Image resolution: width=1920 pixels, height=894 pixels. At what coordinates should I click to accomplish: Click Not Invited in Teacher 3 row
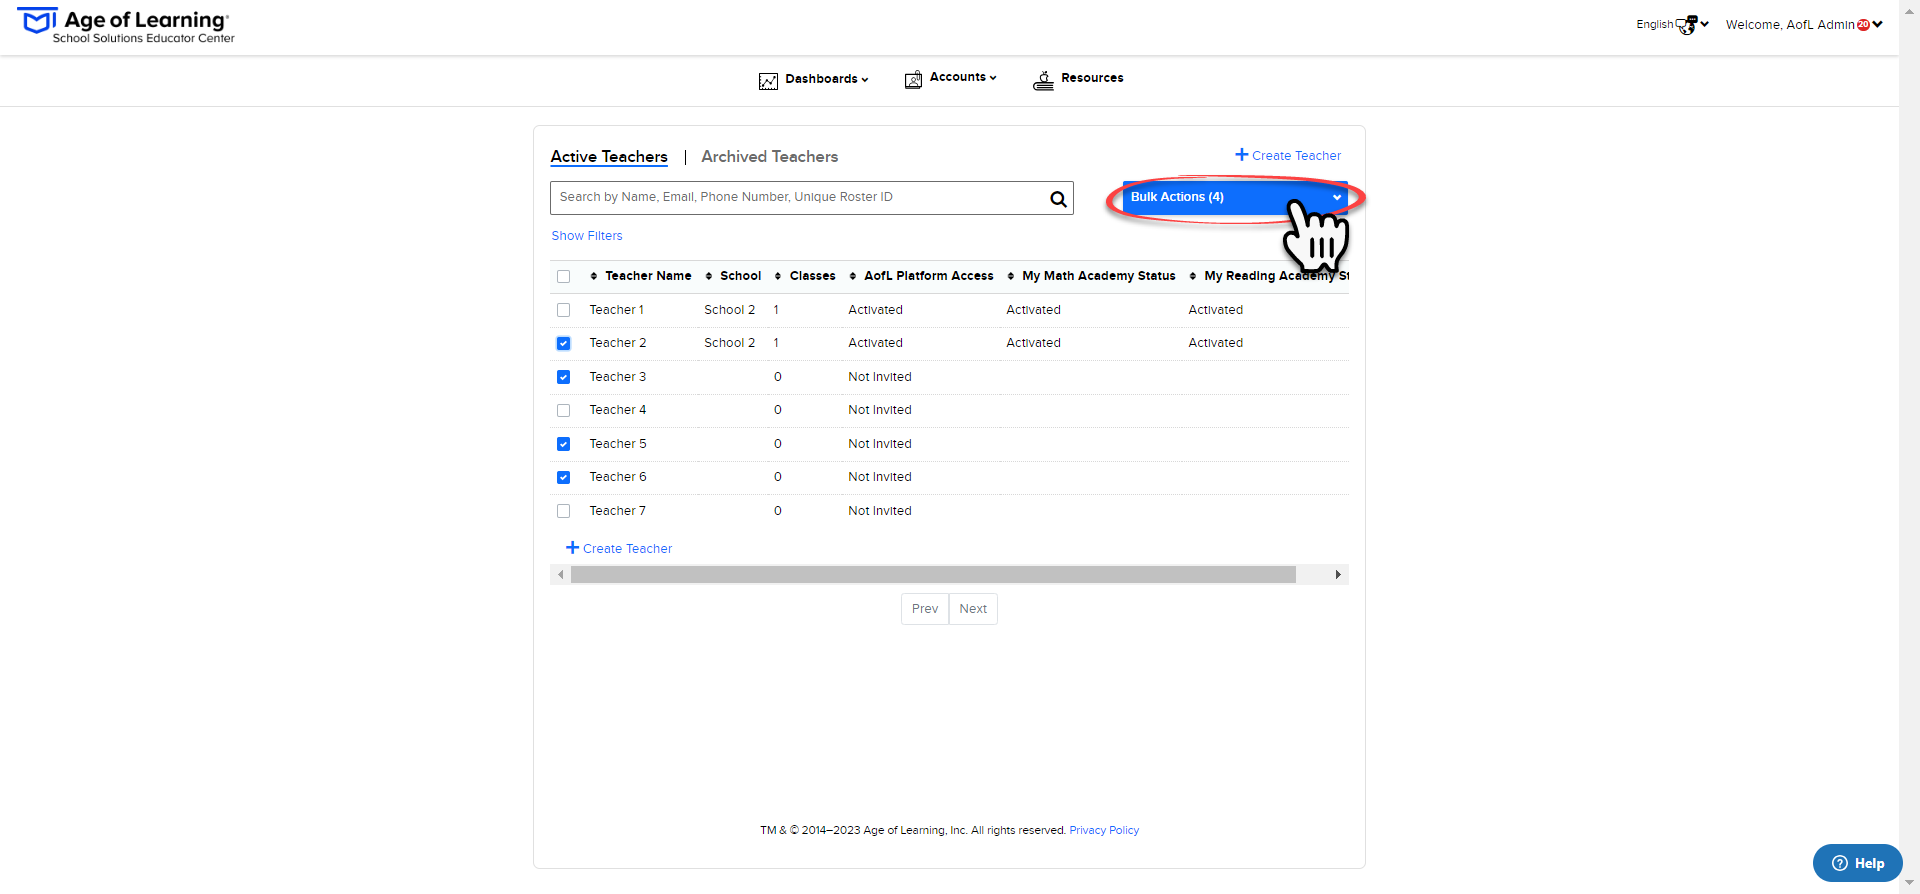pos(880,377)
